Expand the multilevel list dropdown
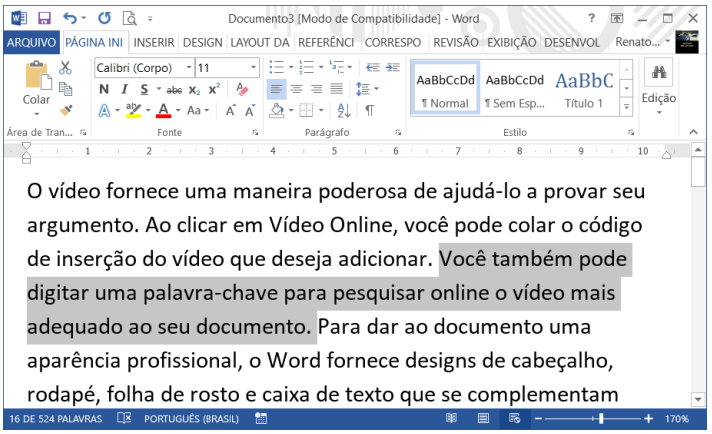712x434 pixels. [x=350, y=68]
